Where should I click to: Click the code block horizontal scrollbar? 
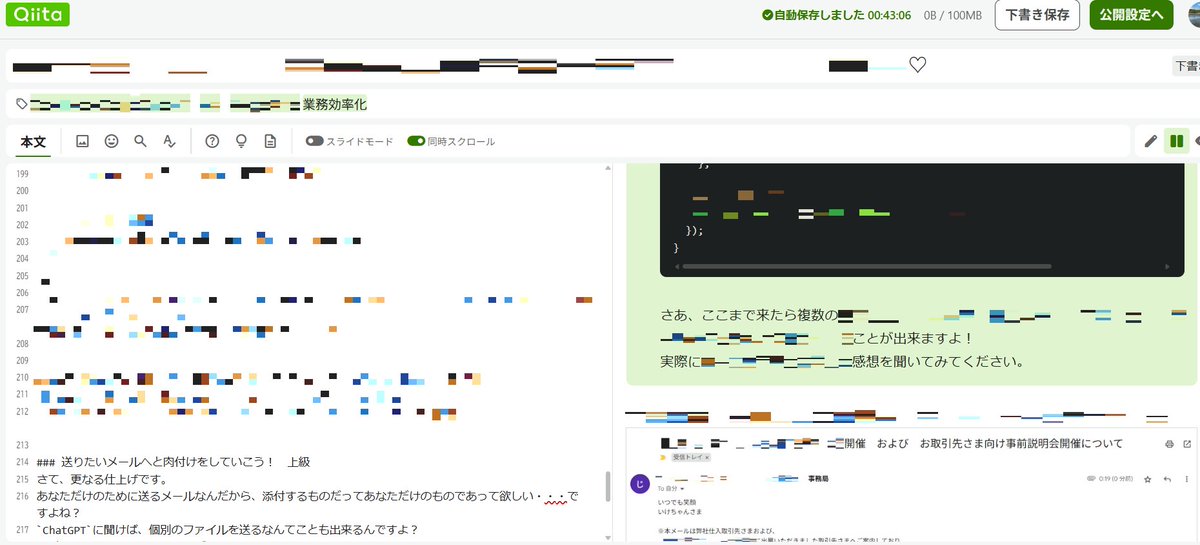(866, 267)
